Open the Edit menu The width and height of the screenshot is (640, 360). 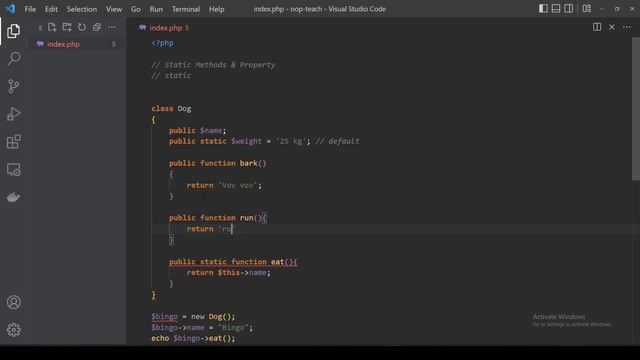(x=51, y=9)
